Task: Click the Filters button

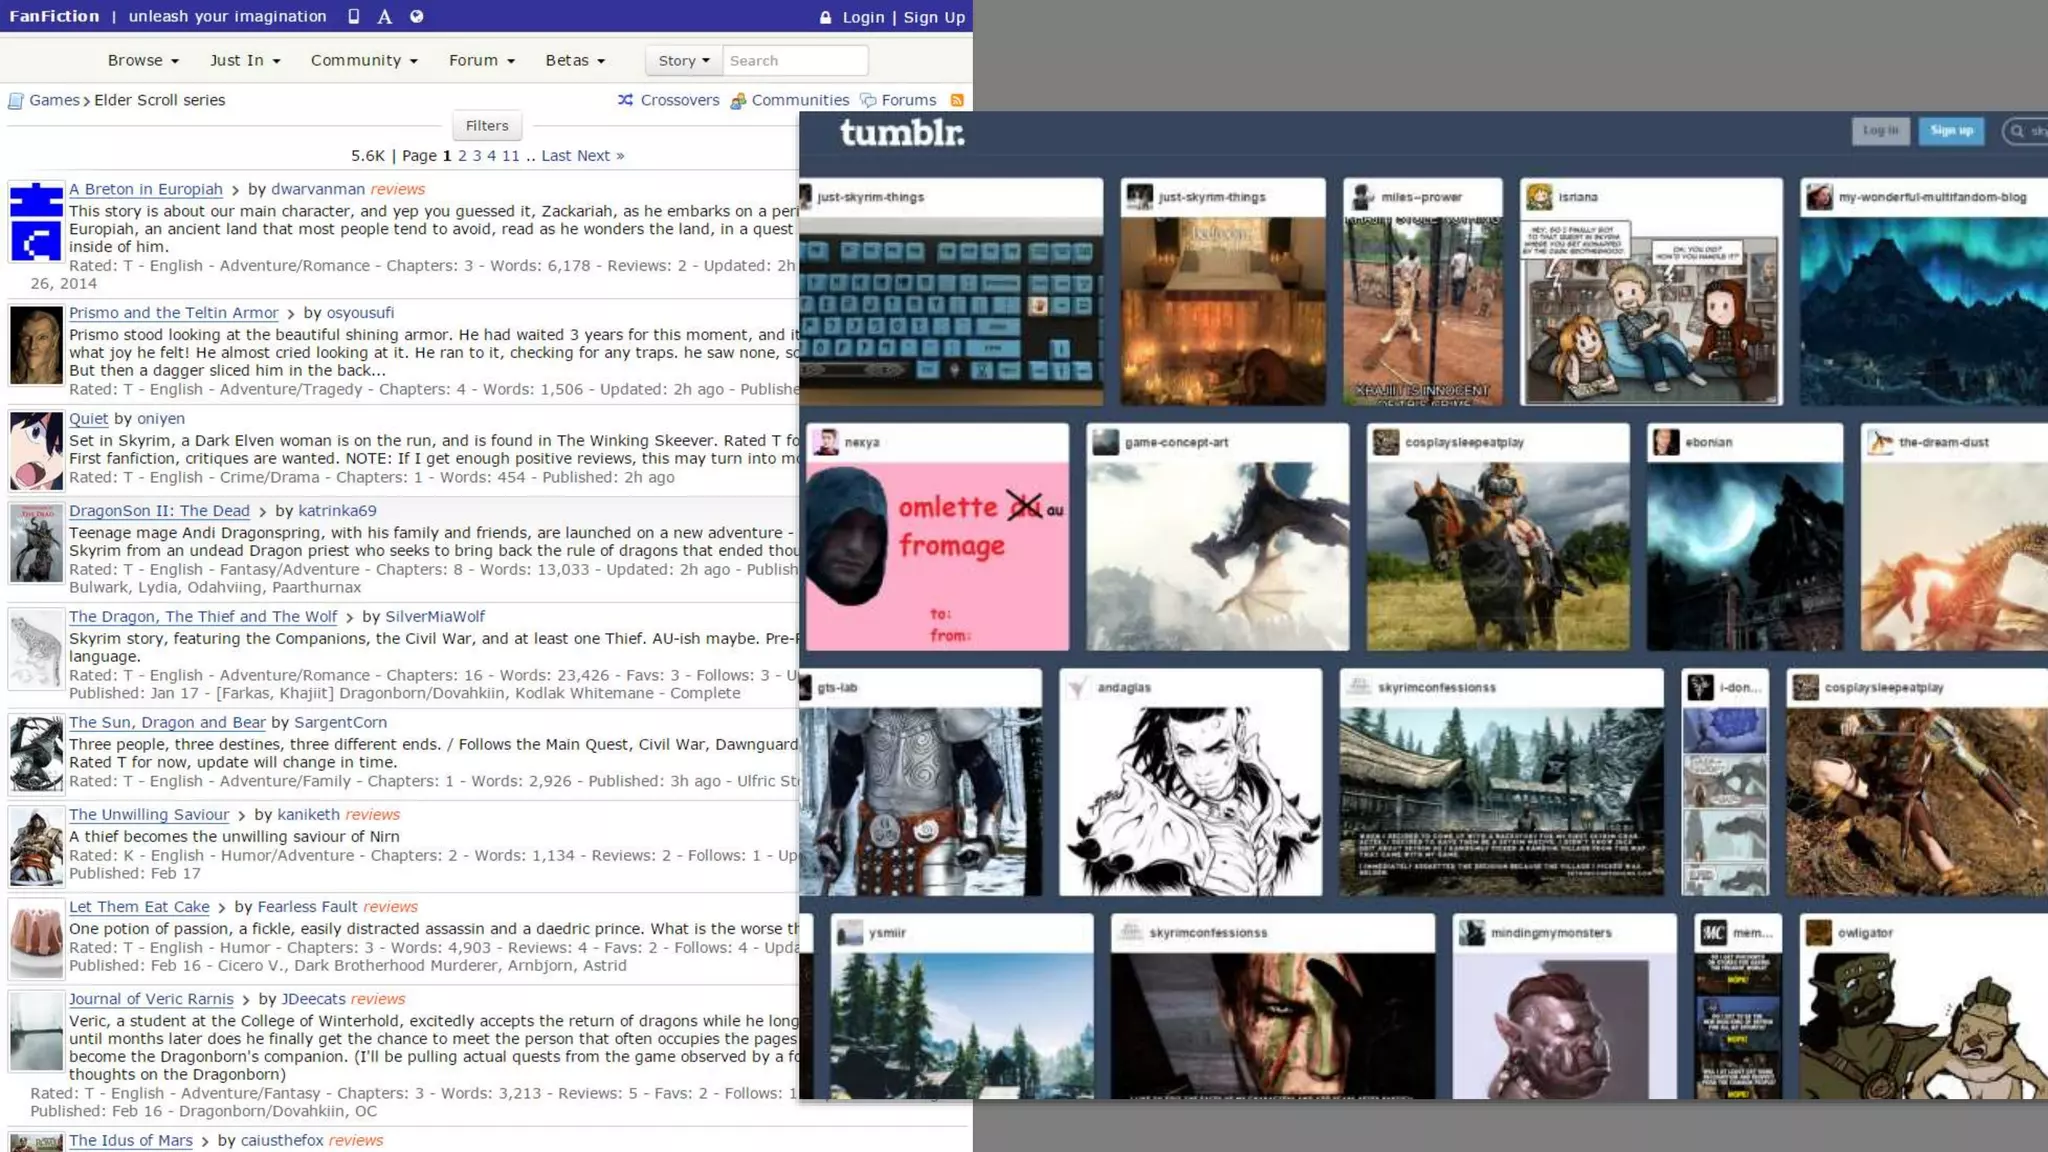Action: pyautogui.click(x=487, y=126)
